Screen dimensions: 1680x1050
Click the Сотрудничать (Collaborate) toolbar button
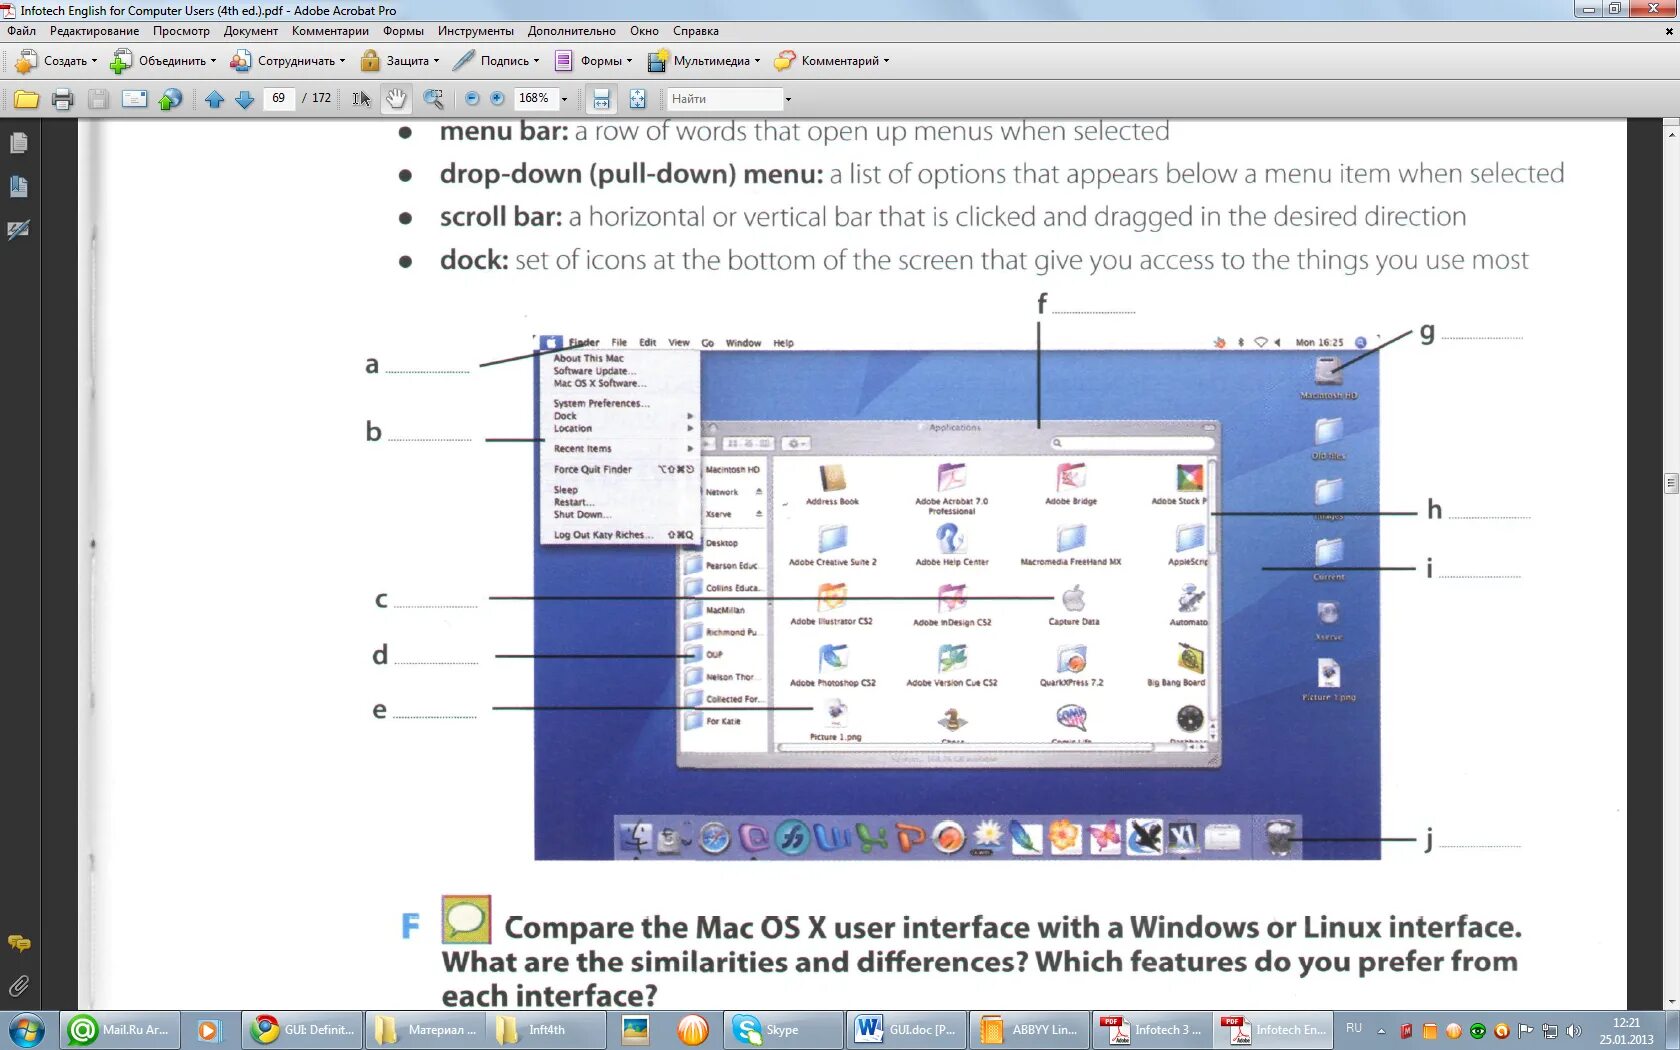(x=288, y=61)
